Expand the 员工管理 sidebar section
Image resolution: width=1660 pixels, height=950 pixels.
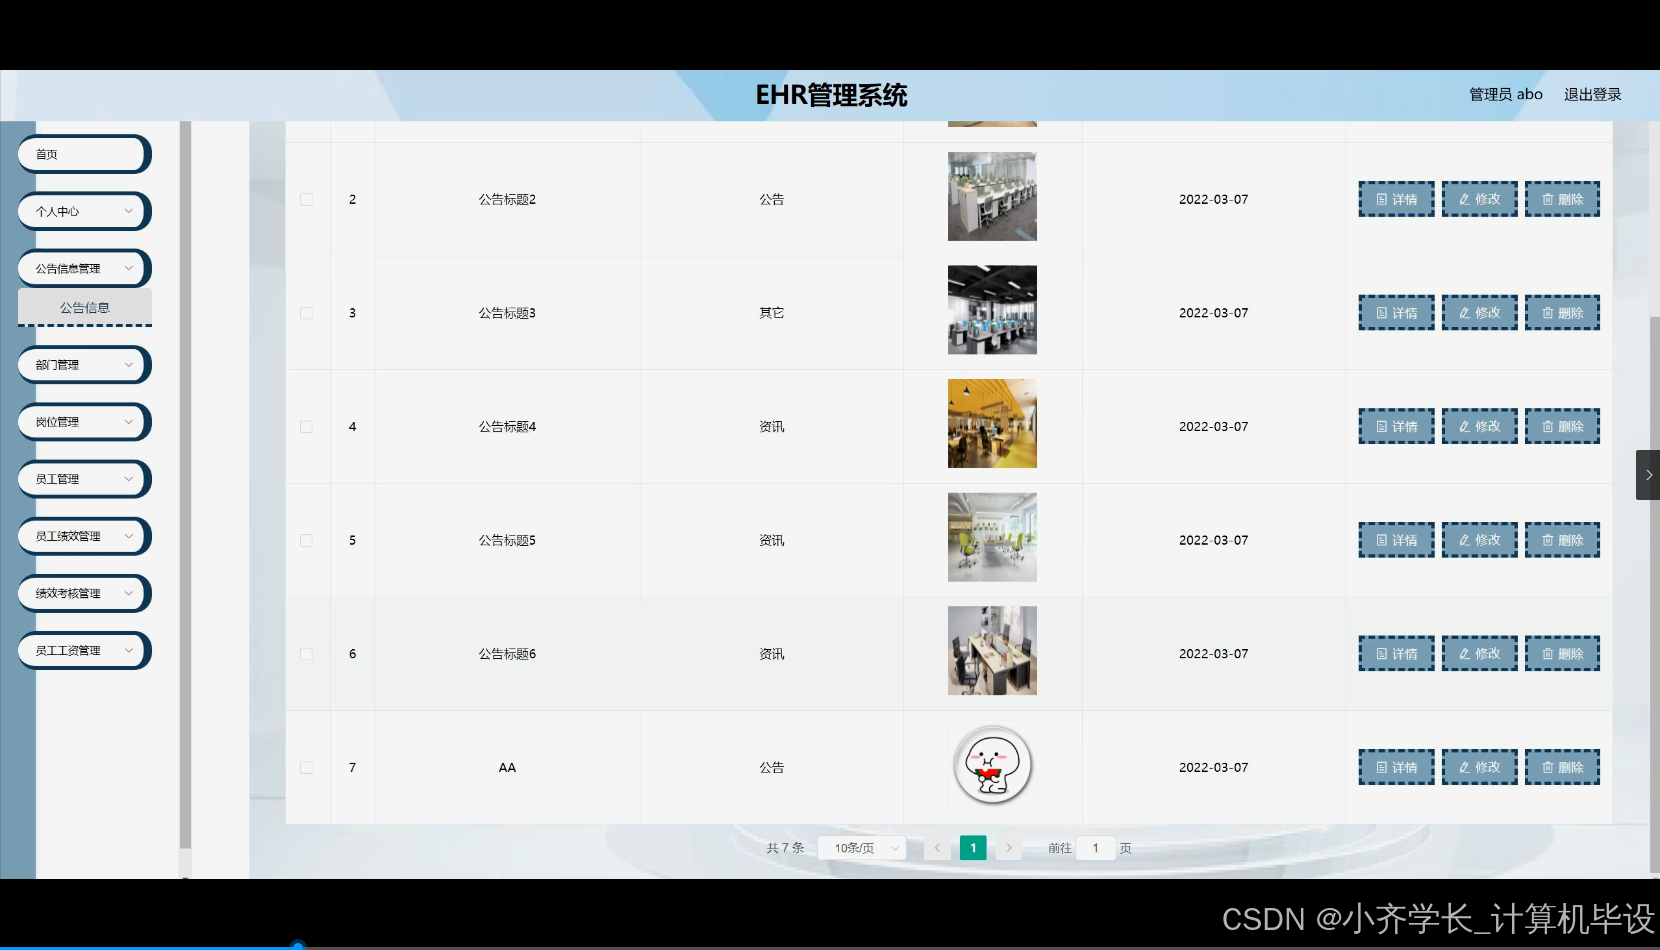click(83, 479)
